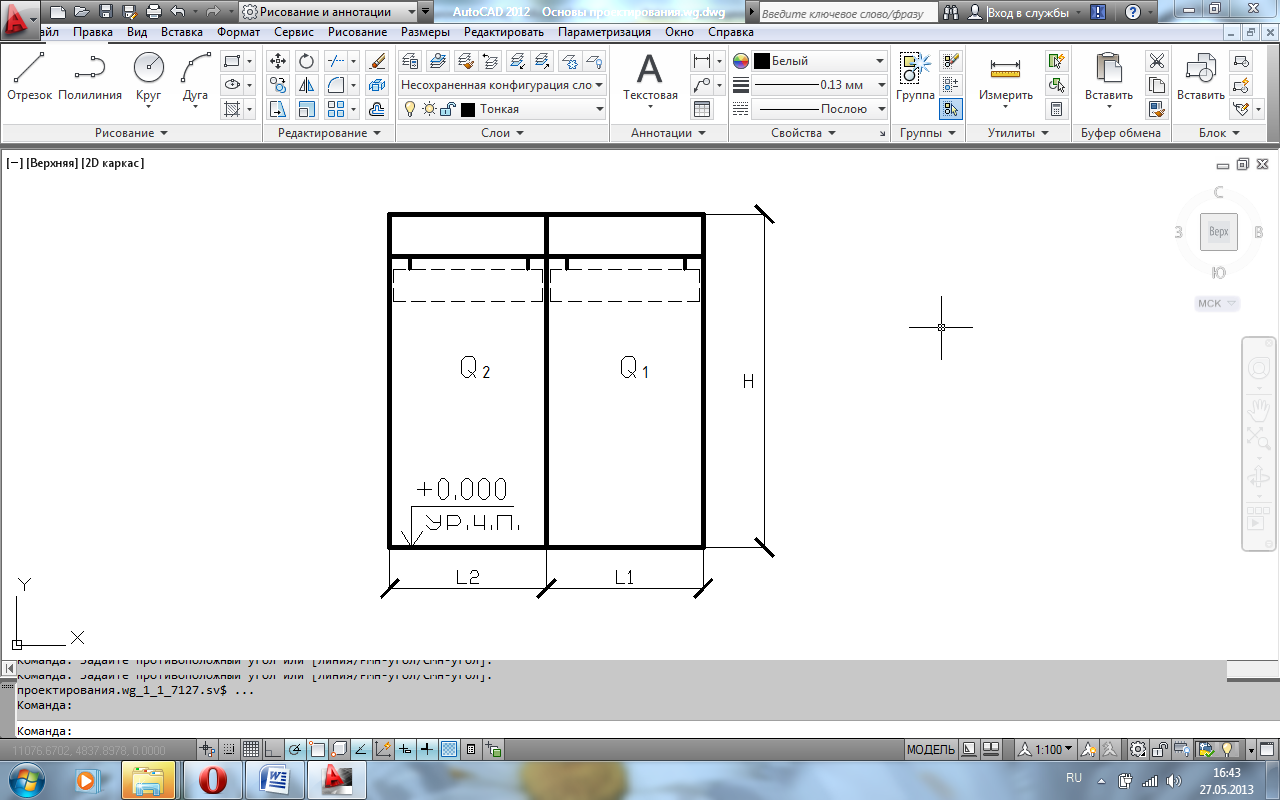The image size is (1280, 800).
Task: Click the Undo arrow icon
Action: (177, 13)
